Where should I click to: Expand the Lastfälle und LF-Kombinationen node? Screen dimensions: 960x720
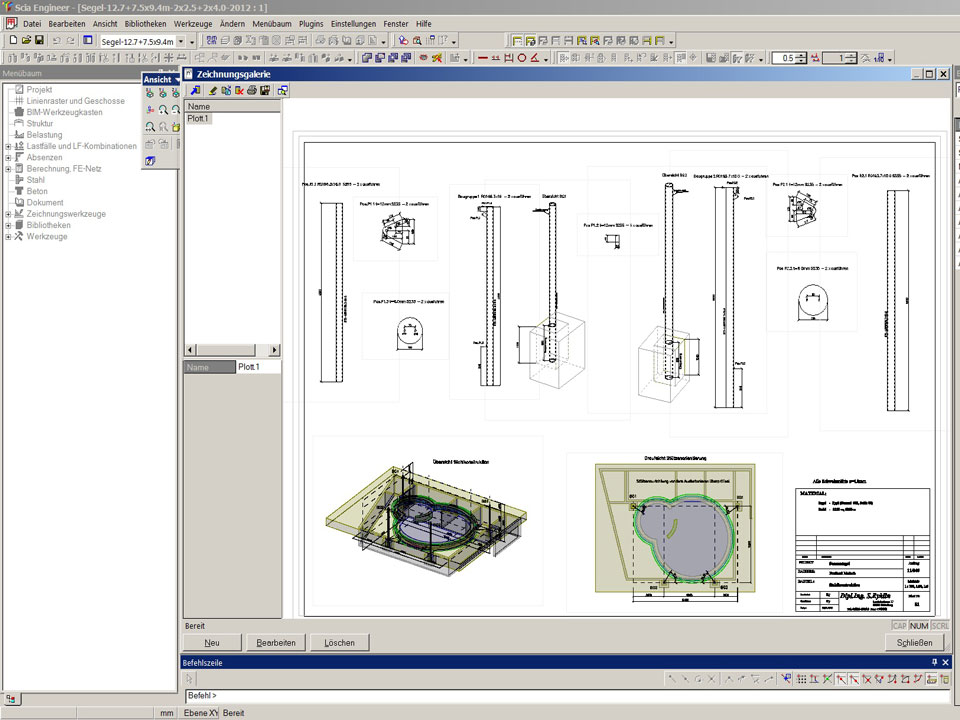tap(8, 146)
